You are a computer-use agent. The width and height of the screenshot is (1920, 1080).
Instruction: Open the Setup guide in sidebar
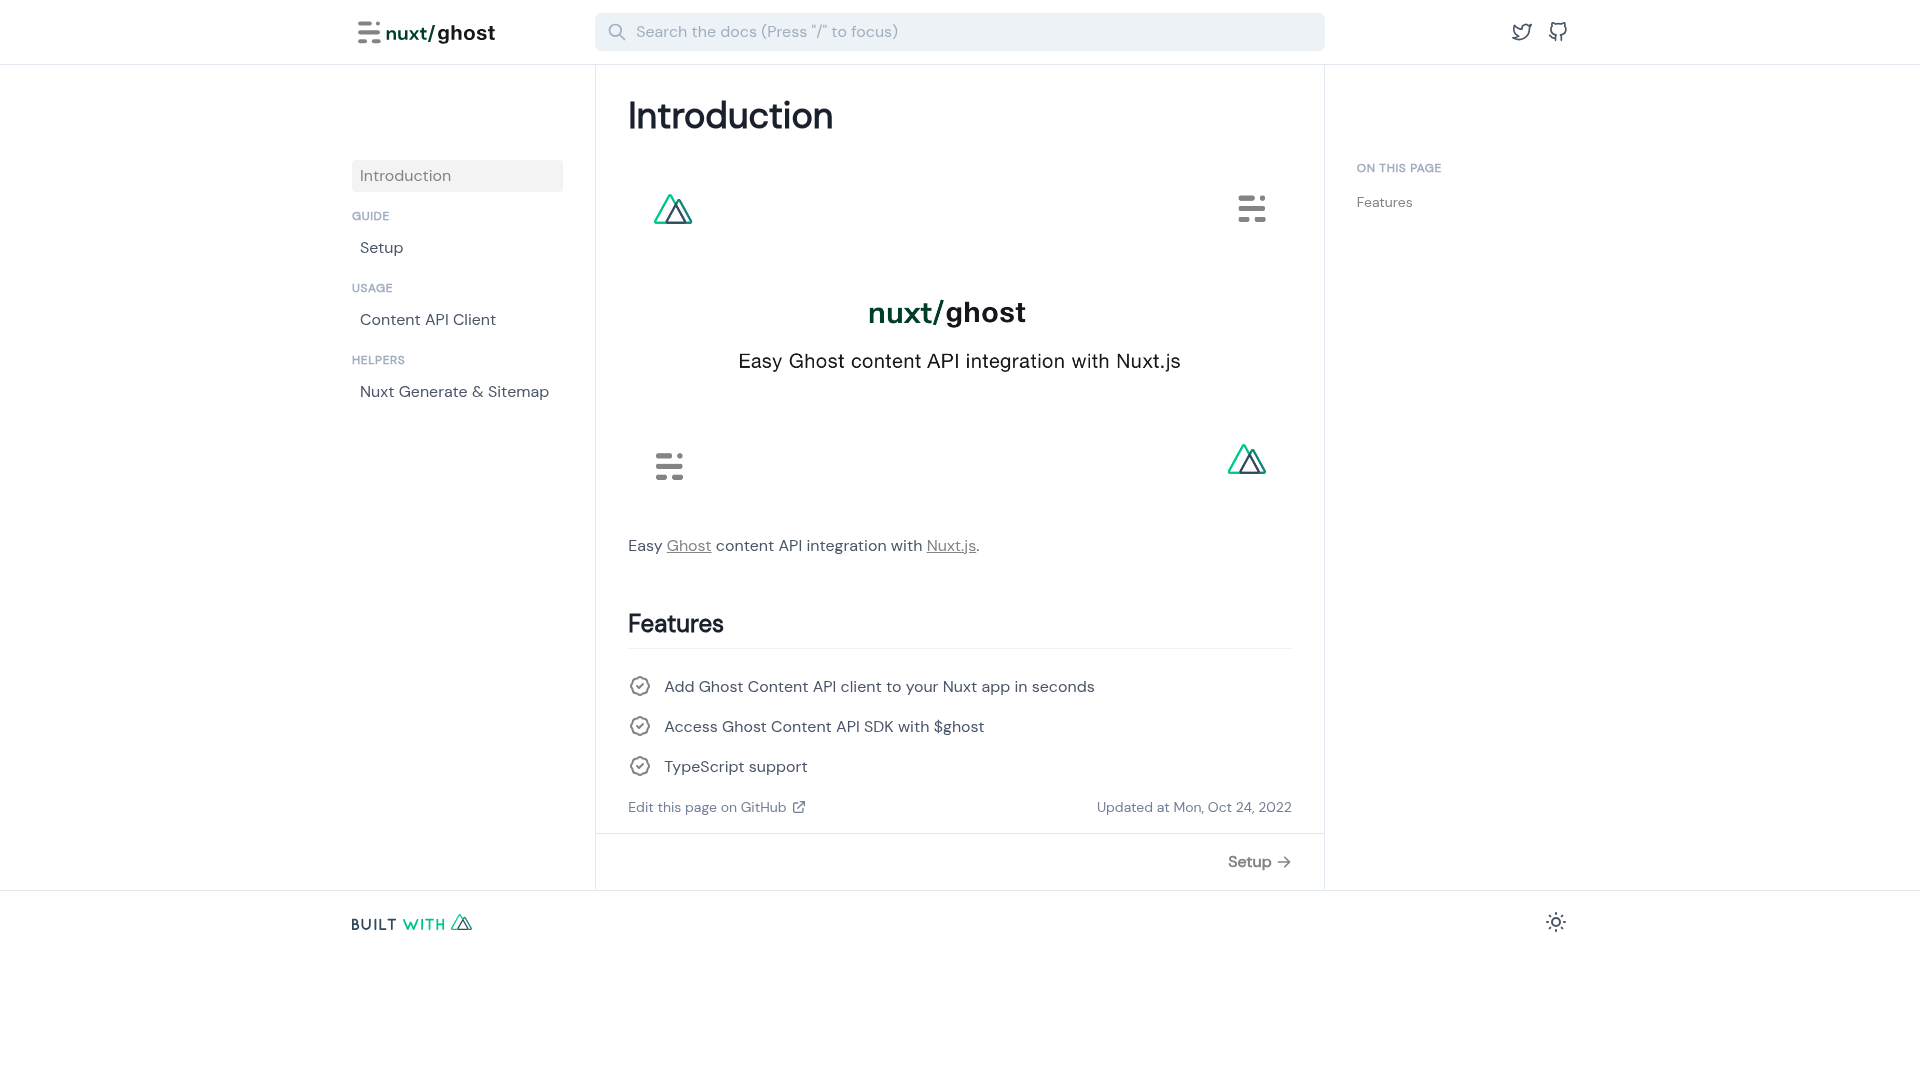click(381, 248)
